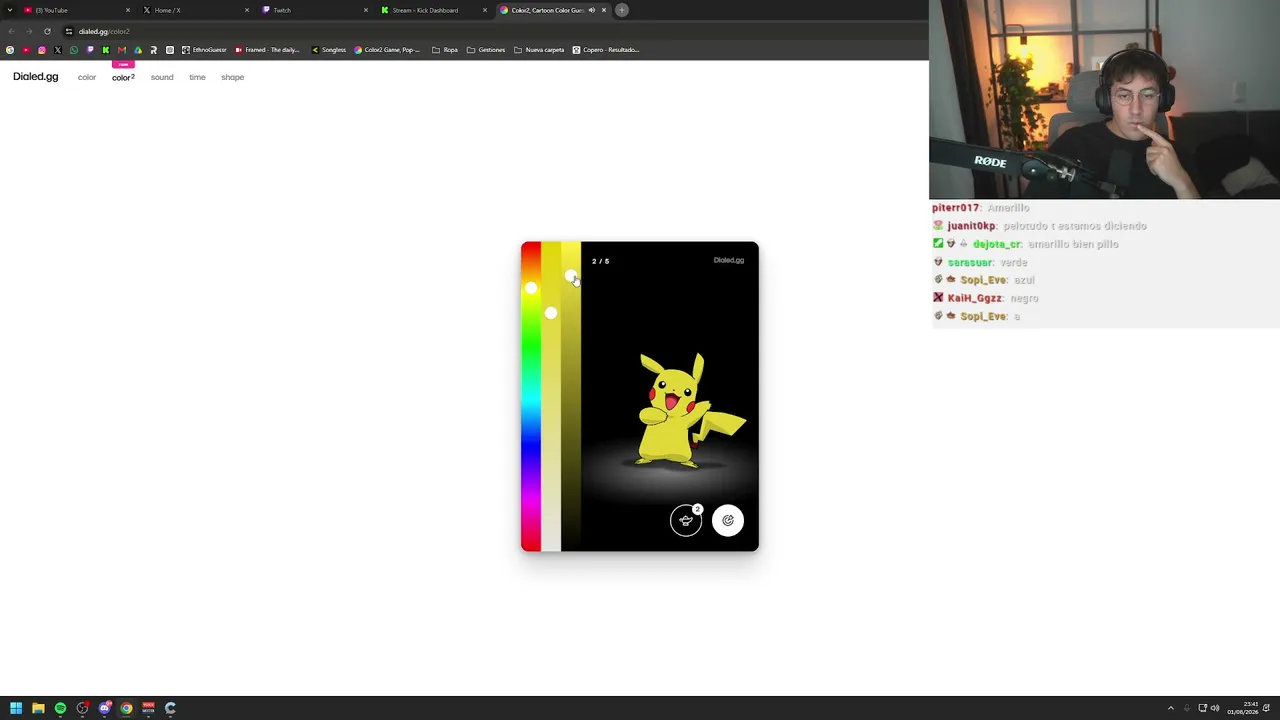Expand the Ropa bookmarks folder
This screenshot has width=1280, height=720.
(x=445, y=50)
